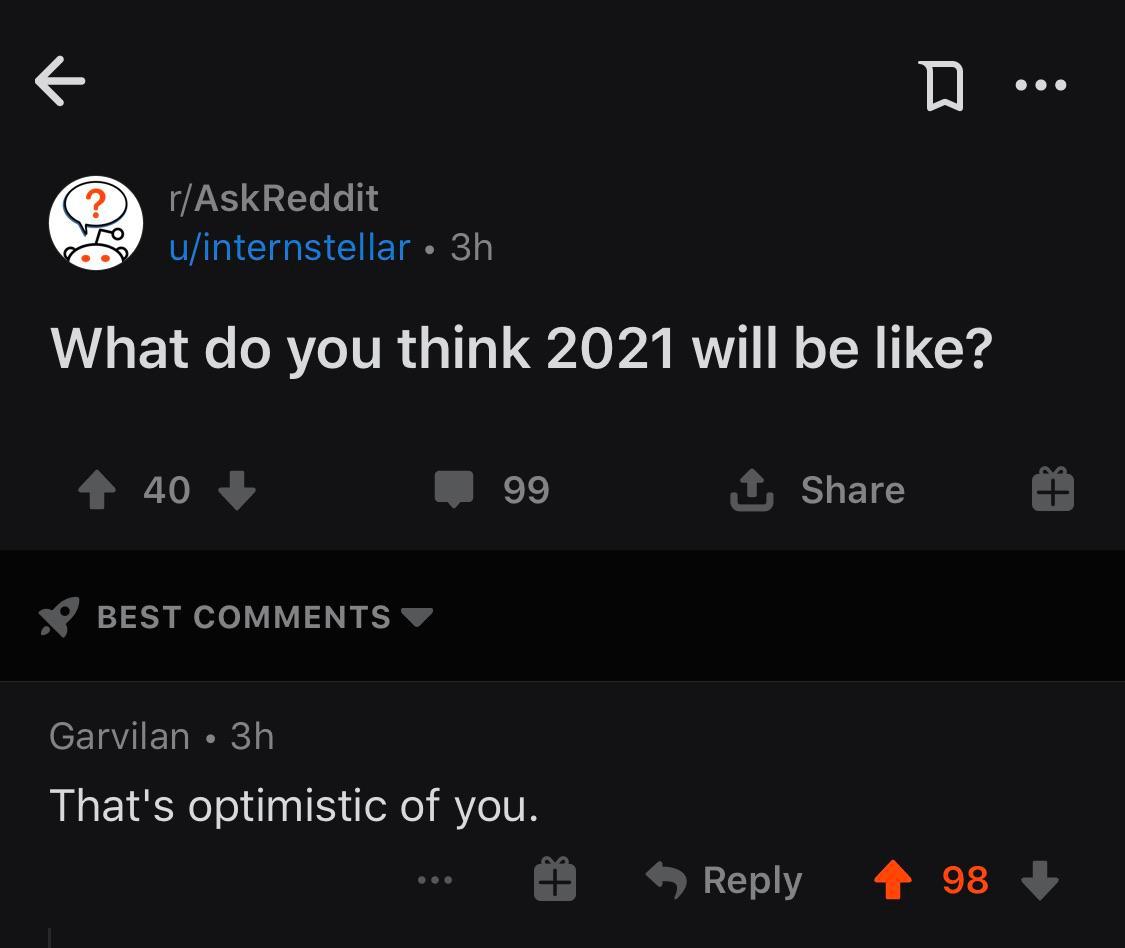Upvote the 2021 post

point(97,490)
